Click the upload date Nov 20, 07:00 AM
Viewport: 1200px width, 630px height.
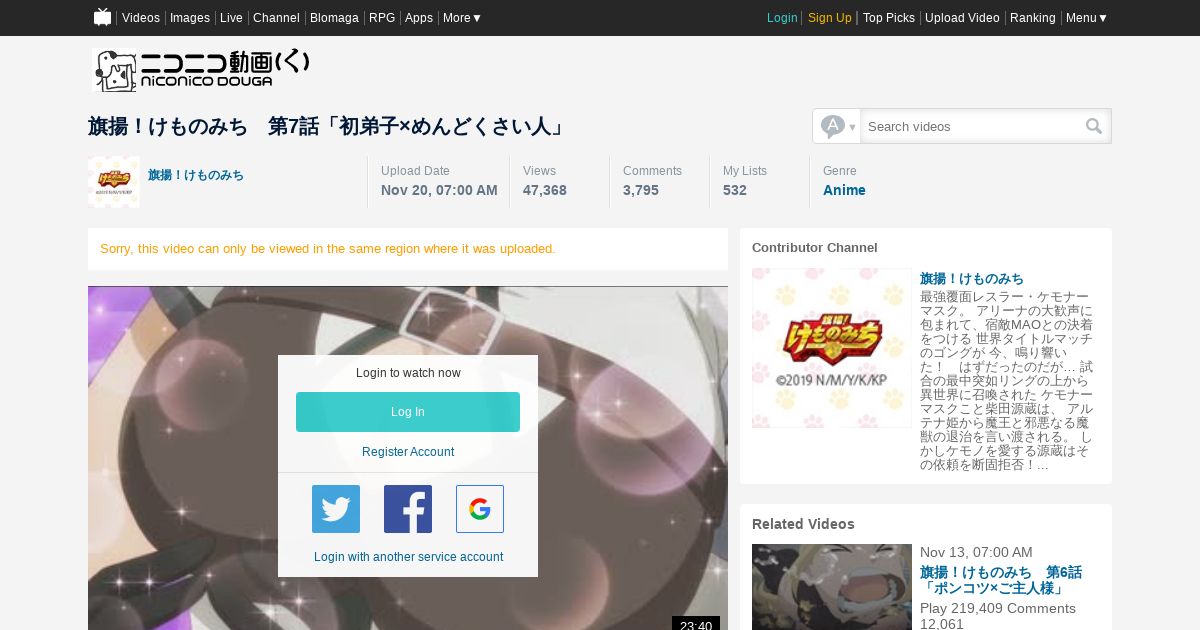pos(439,190)
